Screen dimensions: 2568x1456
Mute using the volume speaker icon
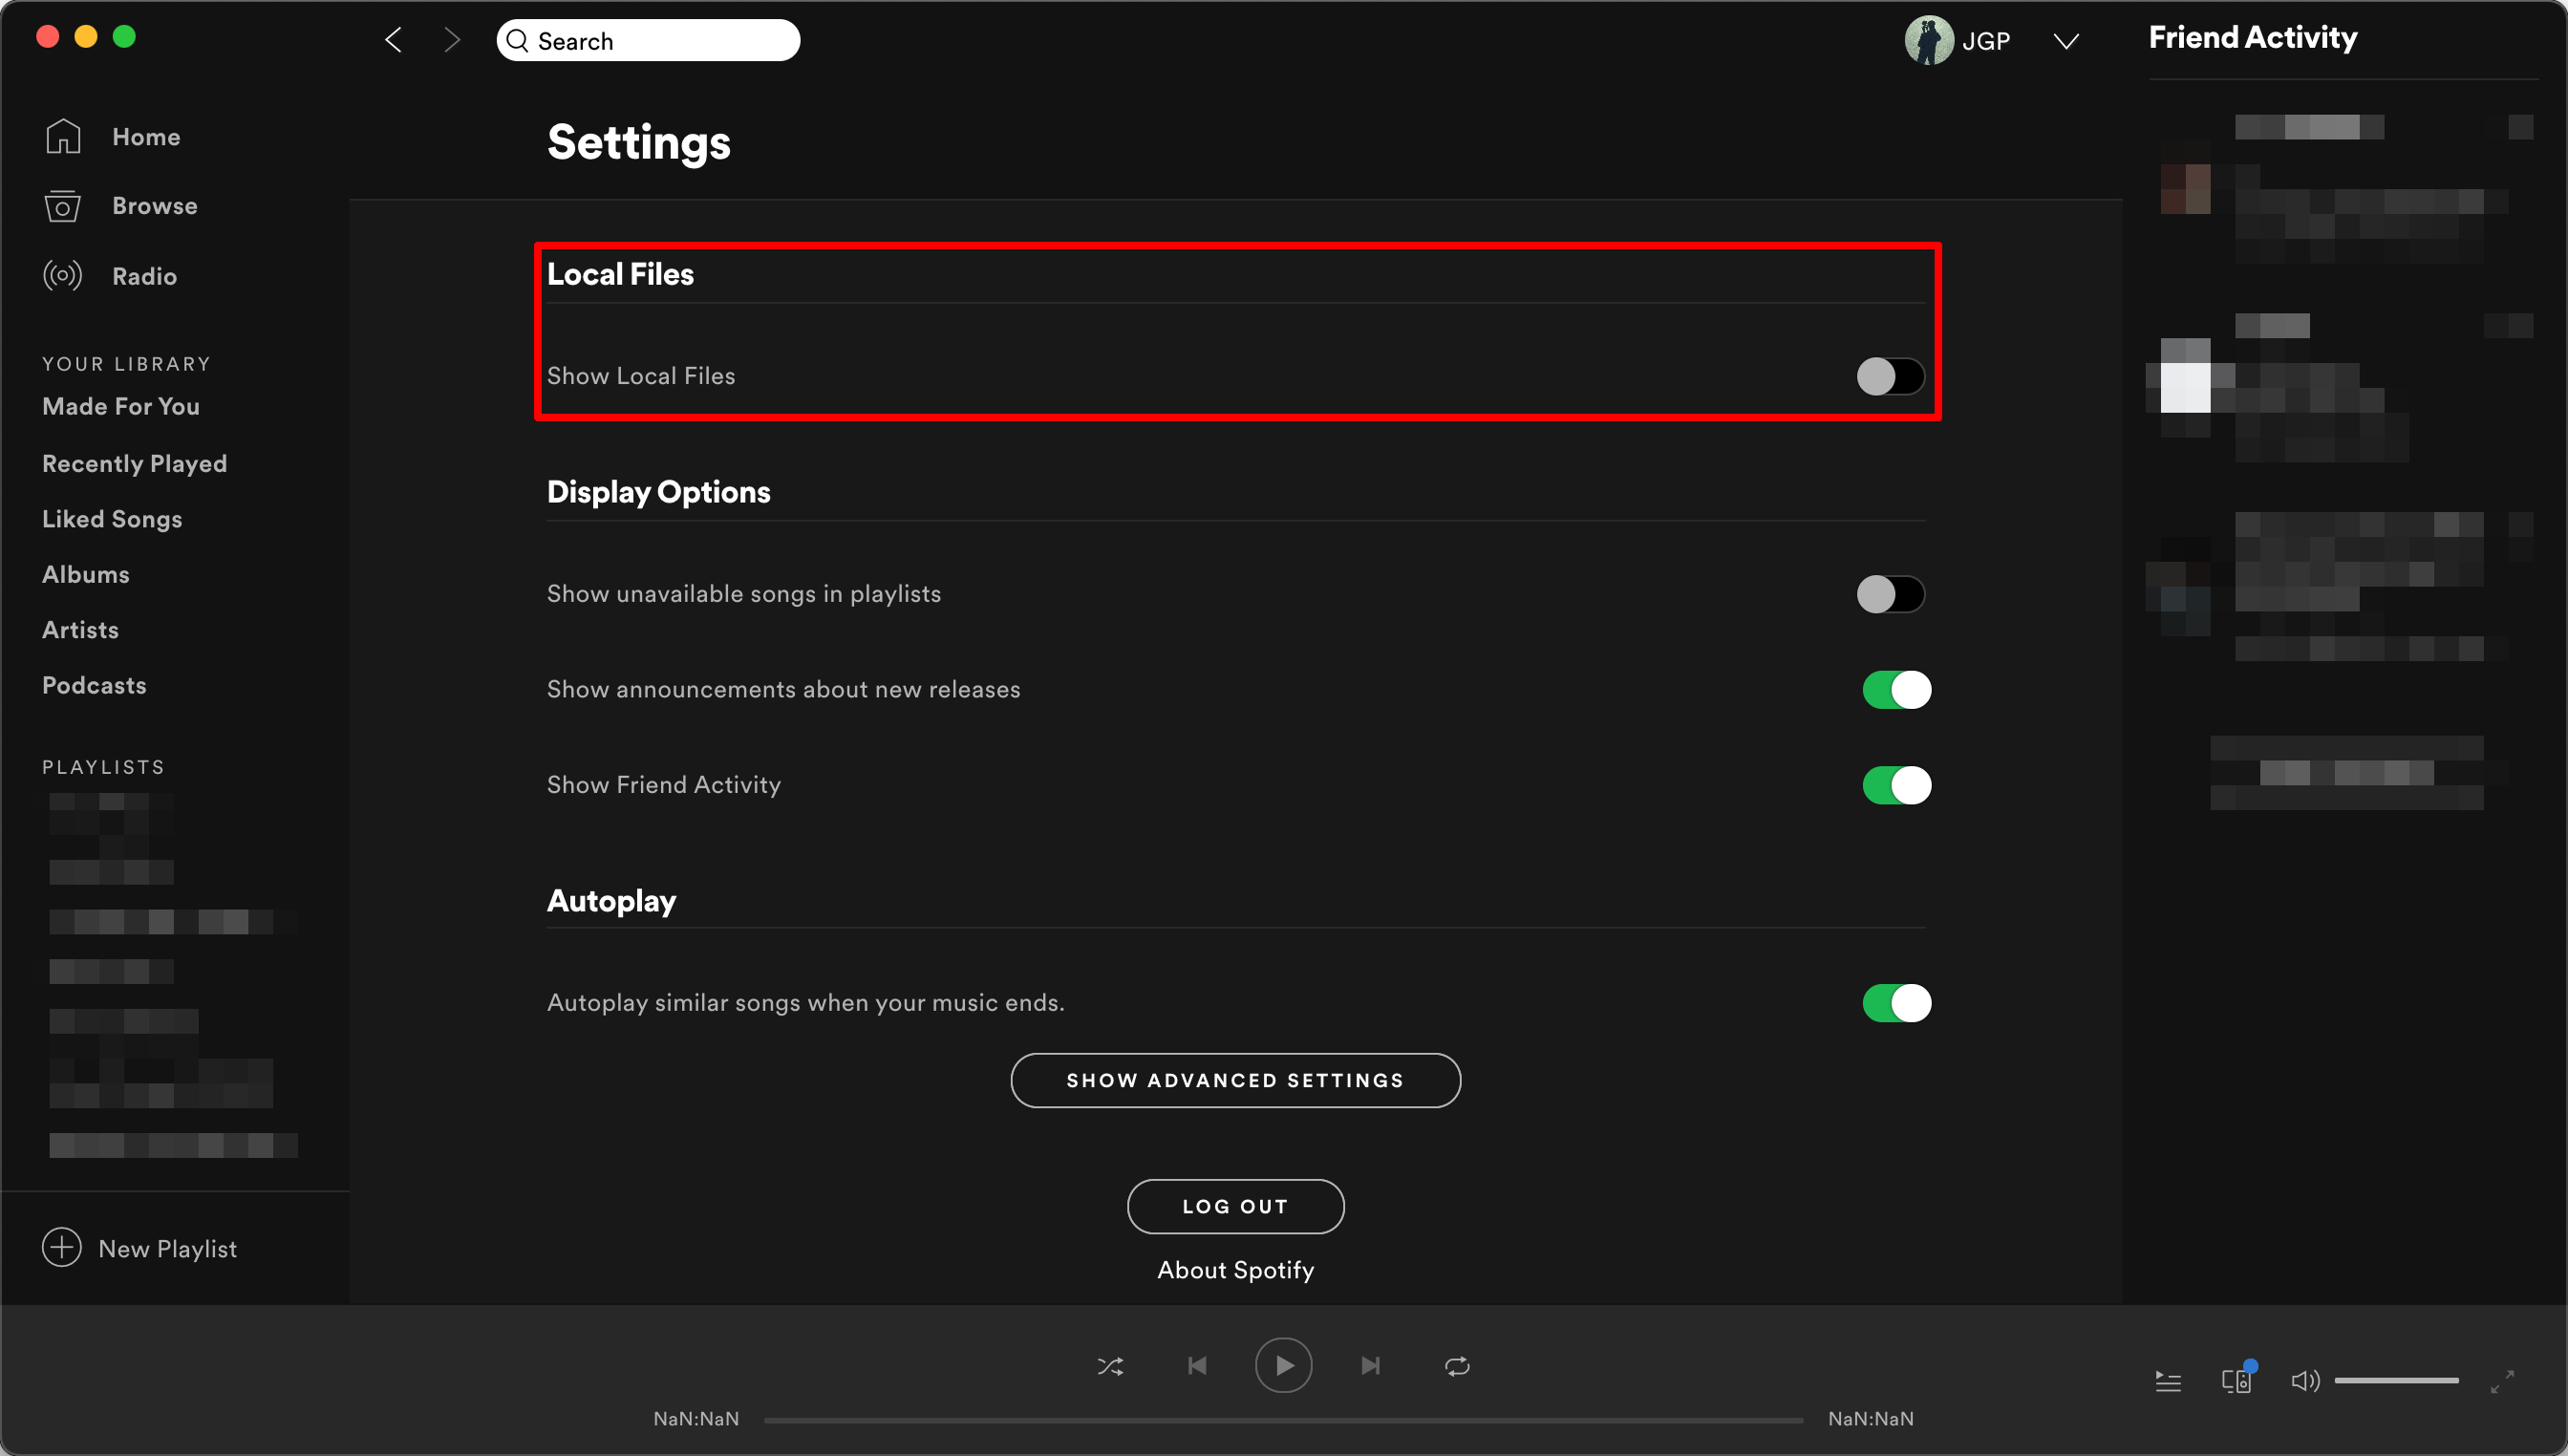(x=2304, y=1381)
